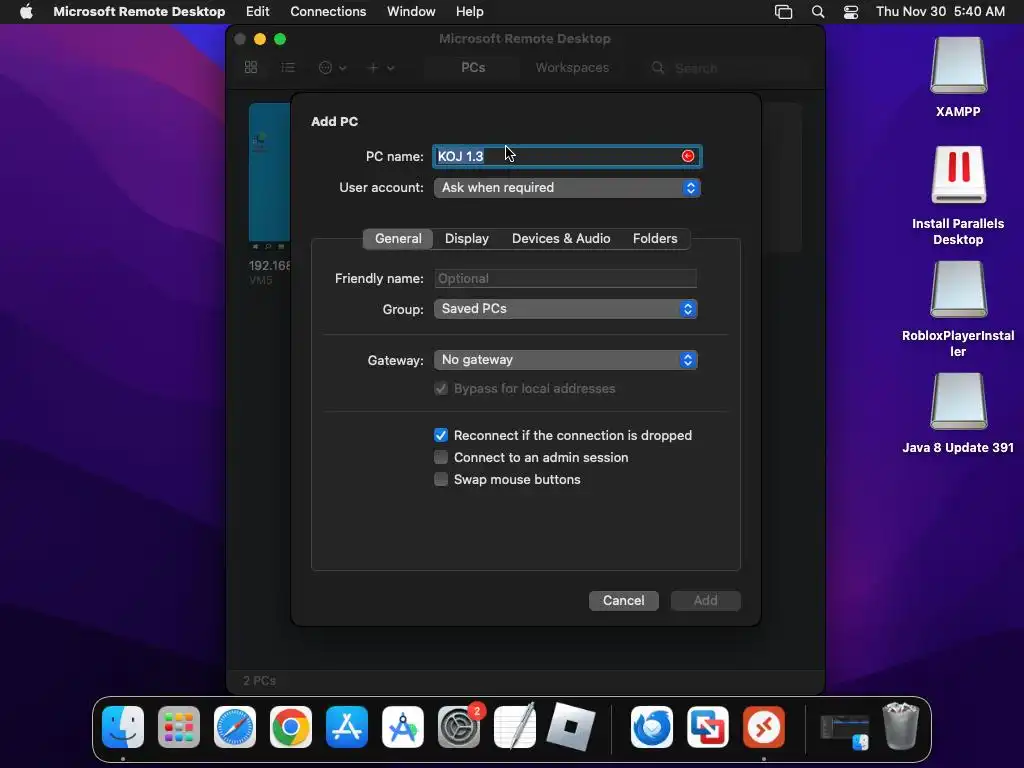Click the Cancel button
This screenshot has width=1024, height=768.
click(x=624, y=601)
